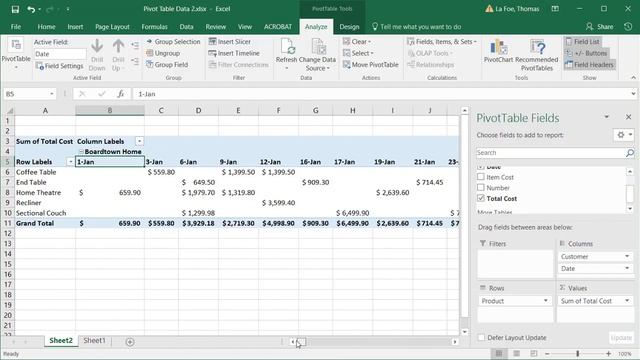The image size is (640, 360).
Task: Click Group Field command
Action: [167, 64]
